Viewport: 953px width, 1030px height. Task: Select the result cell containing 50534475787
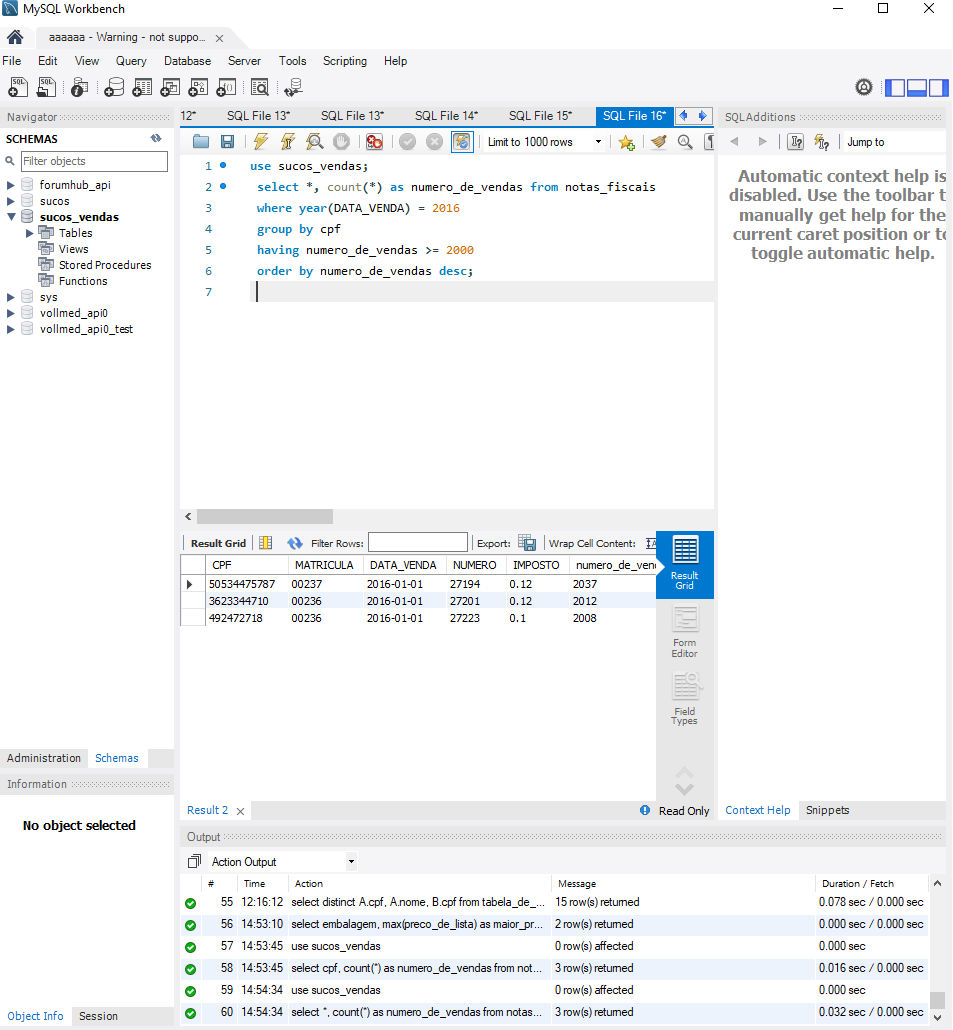click(x=247, y=584)
